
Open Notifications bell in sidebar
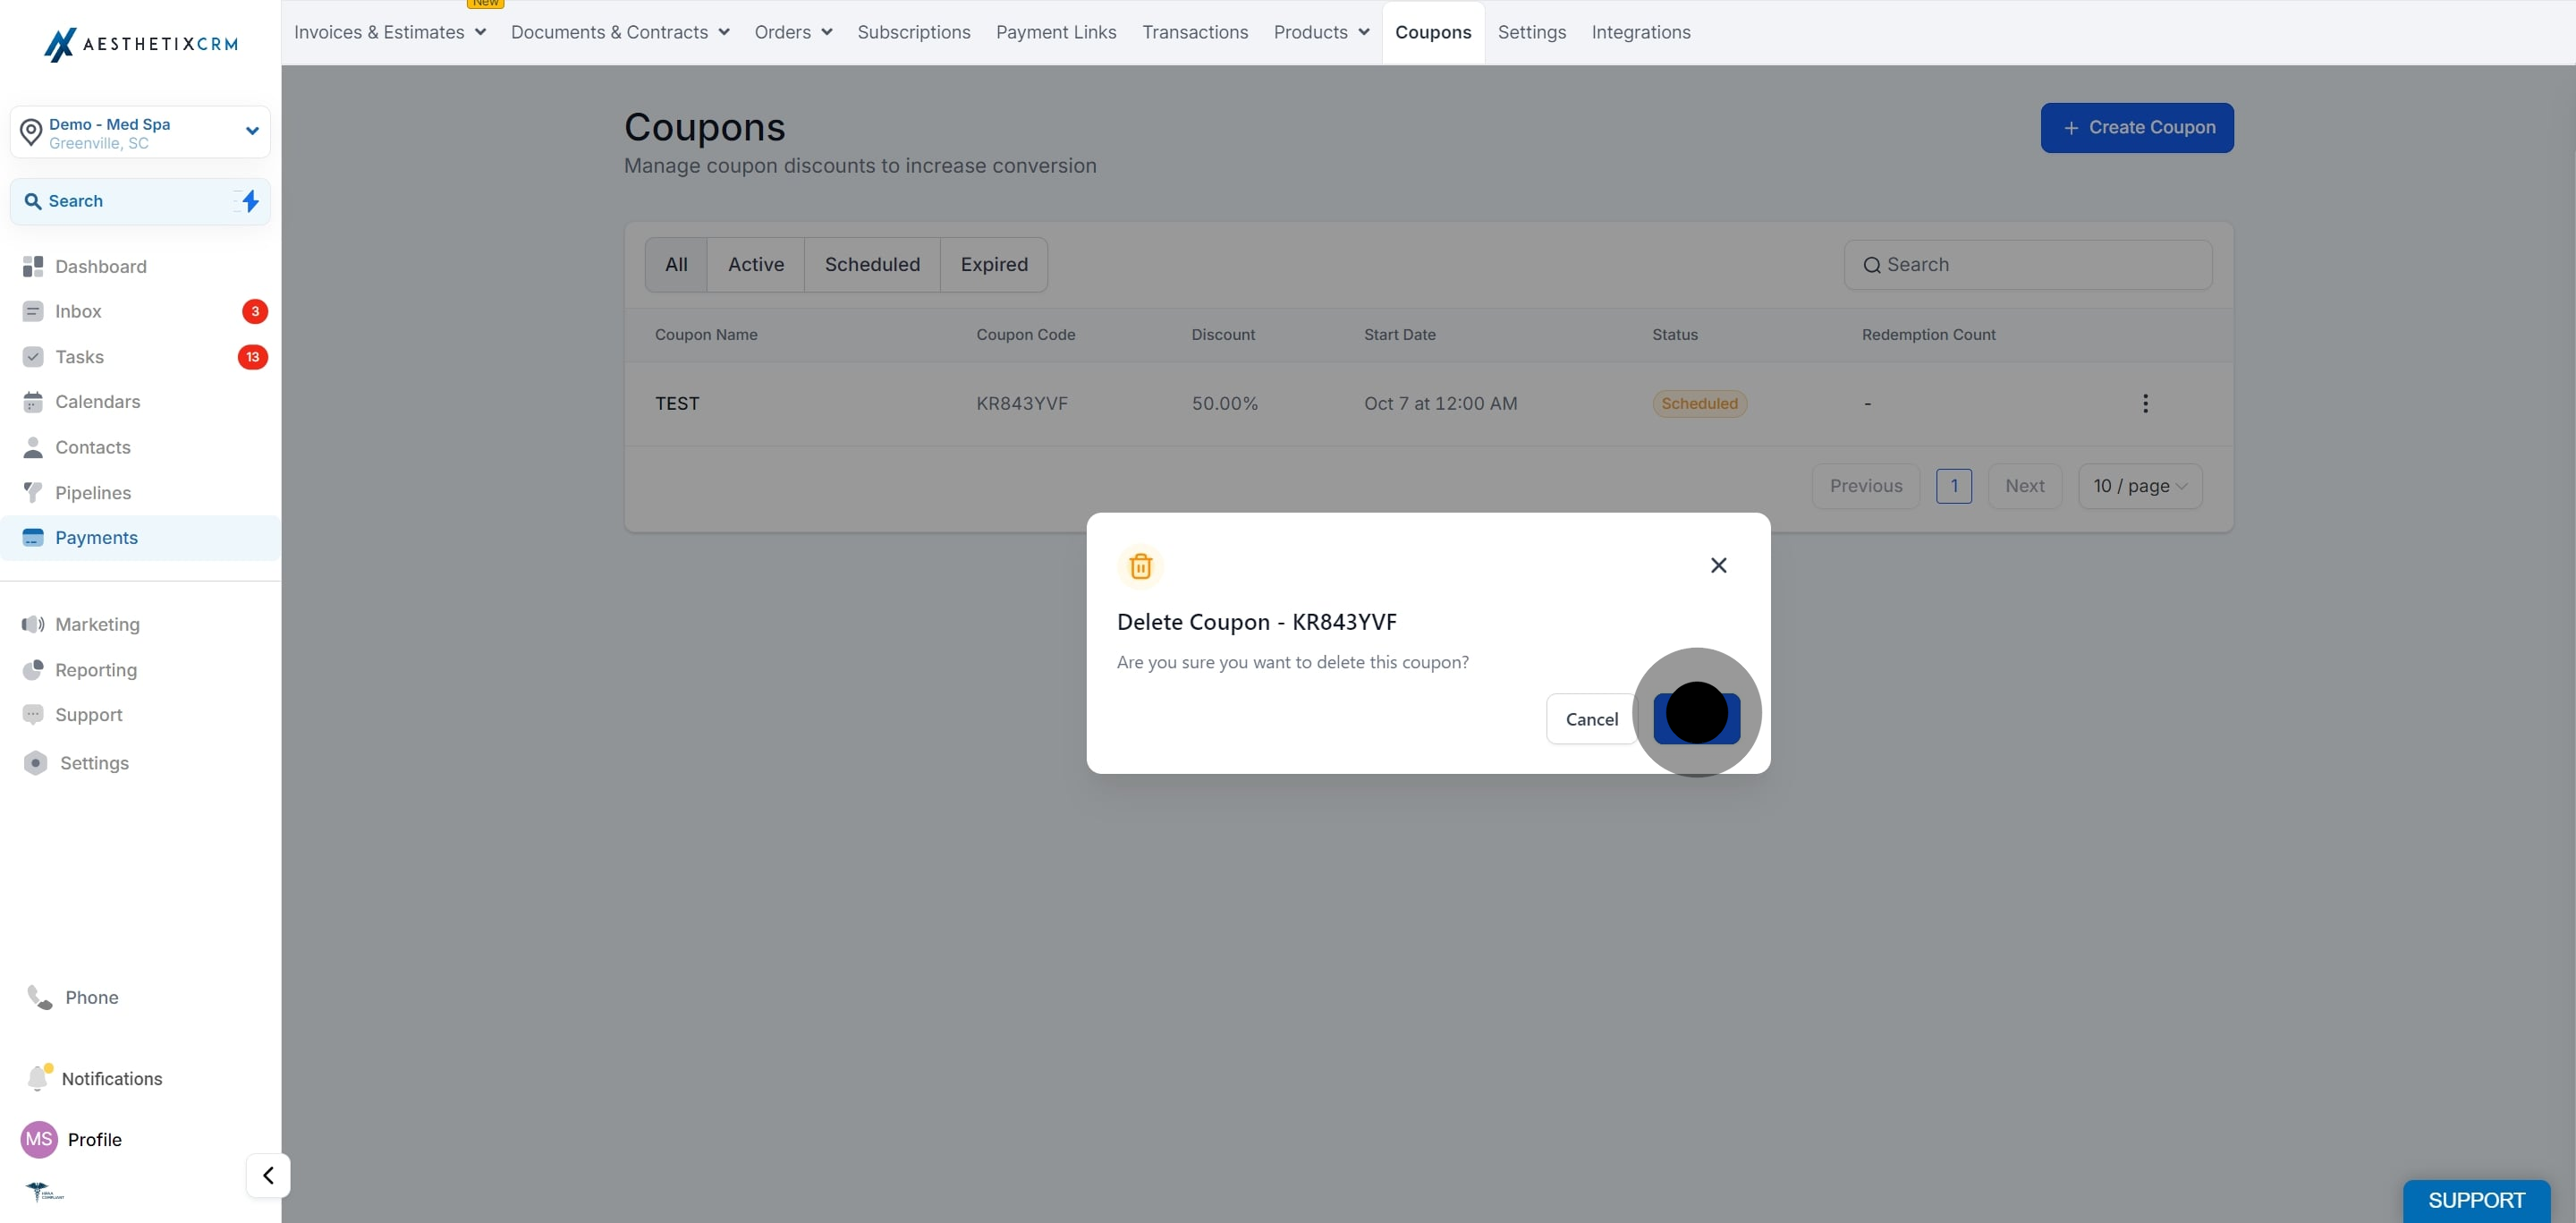point(38,1077)
